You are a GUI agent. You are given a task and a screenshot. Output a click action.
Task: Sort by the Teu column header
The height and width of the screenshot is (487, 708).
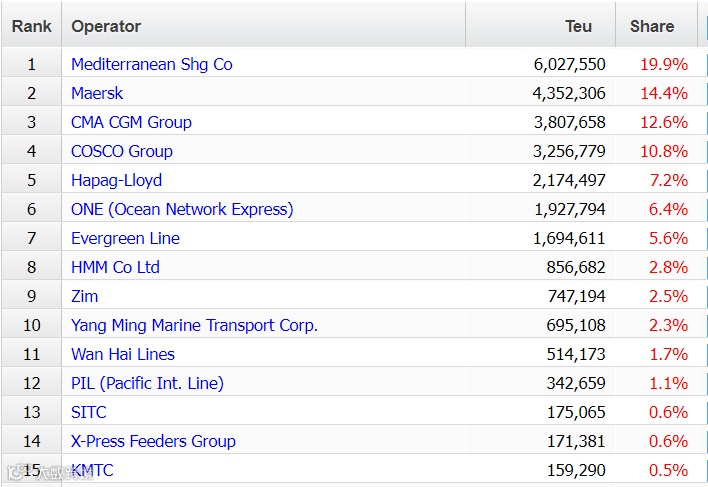point(578,26)
